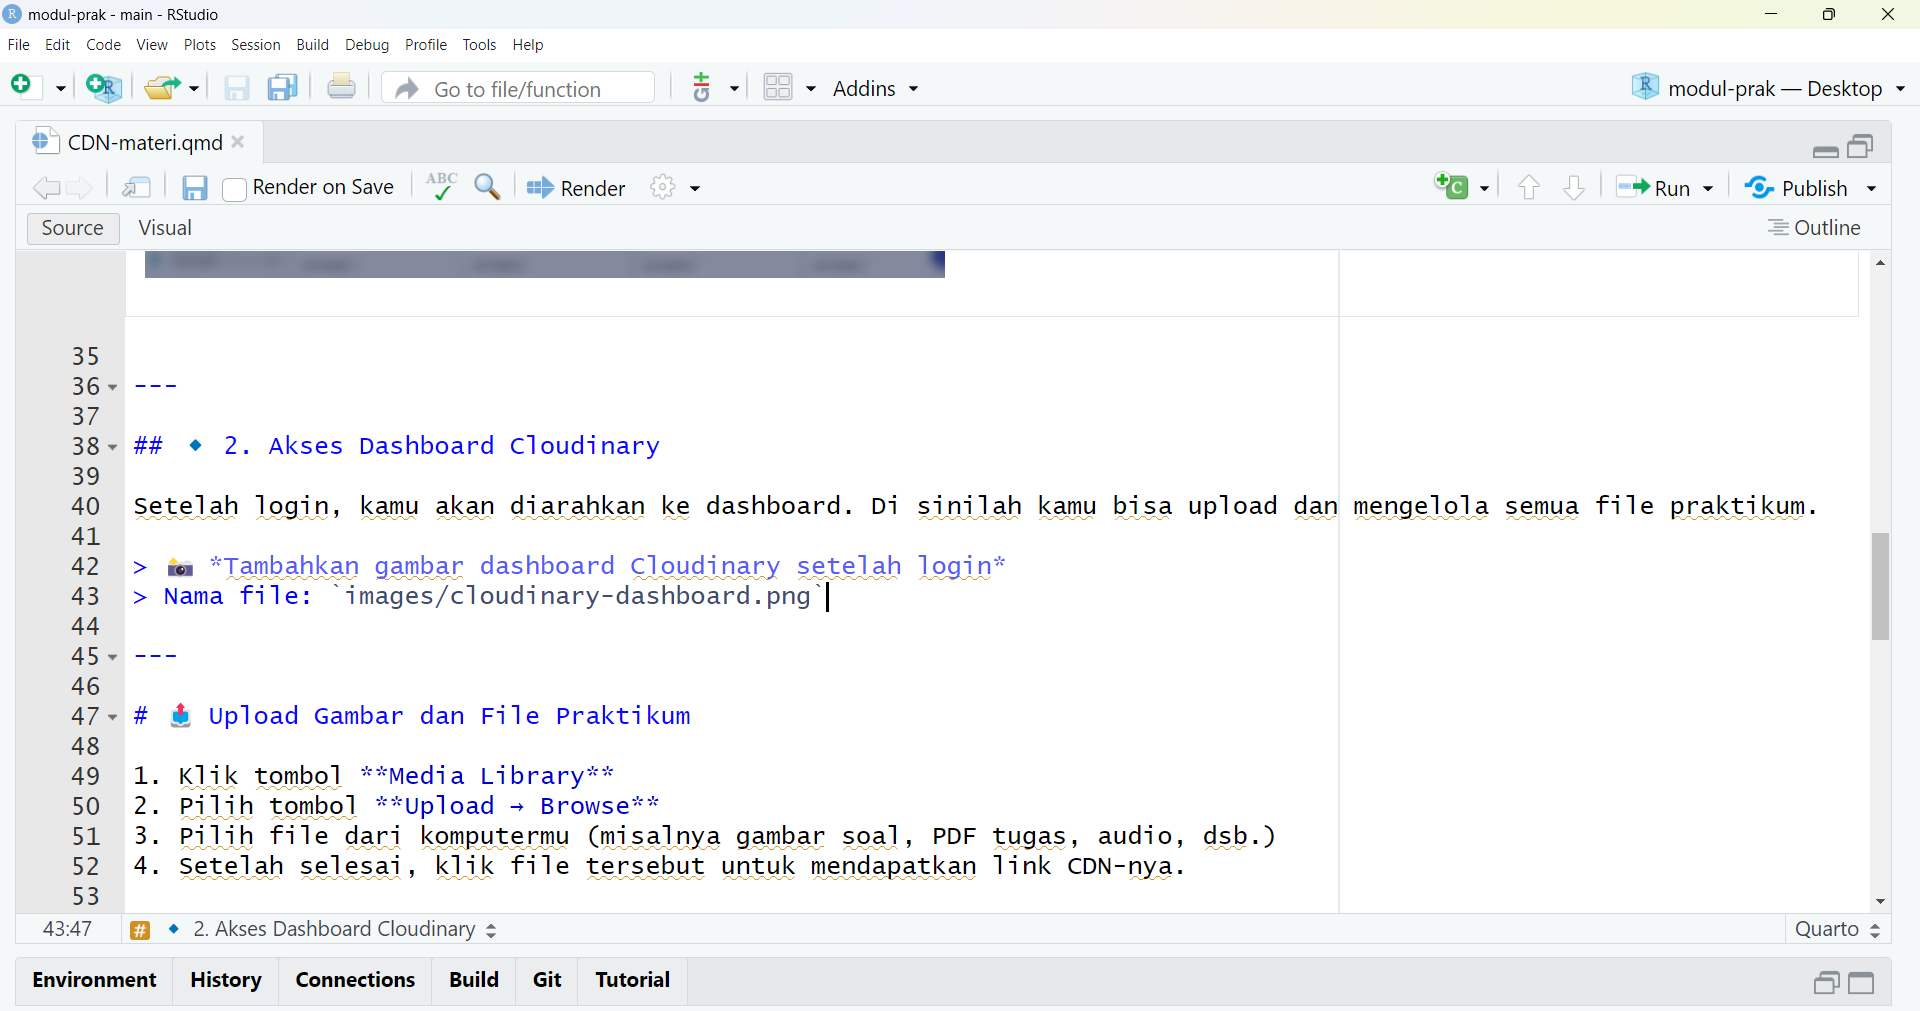This screenshot has width=1920, height=1011.
Task: Click the spell check ABC icon
Action: click(441, 187)
